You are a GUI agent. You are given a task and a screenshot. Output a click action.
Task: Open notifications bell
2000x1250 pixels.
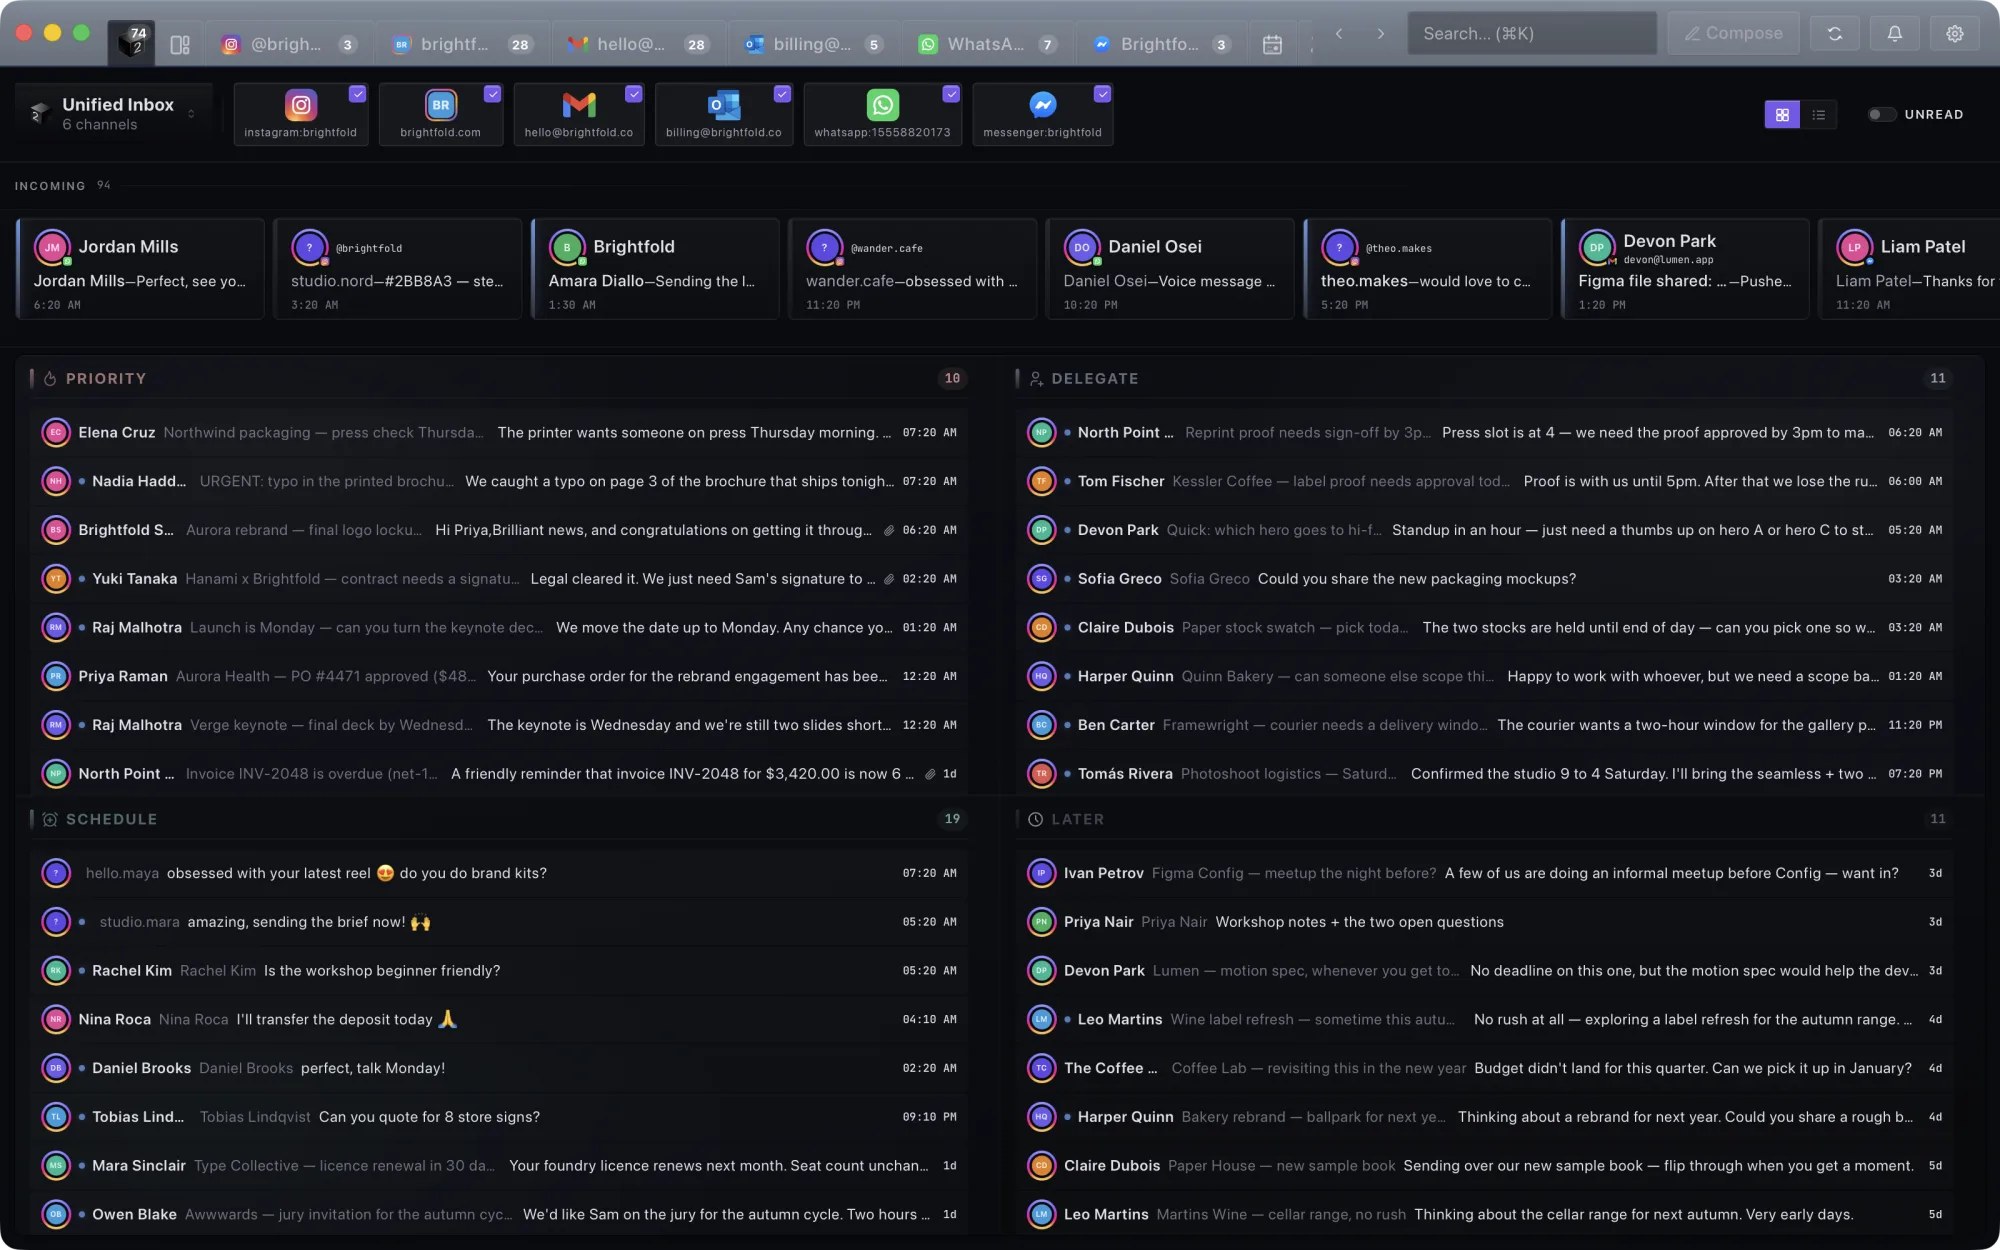click(x=1895, y=33)
